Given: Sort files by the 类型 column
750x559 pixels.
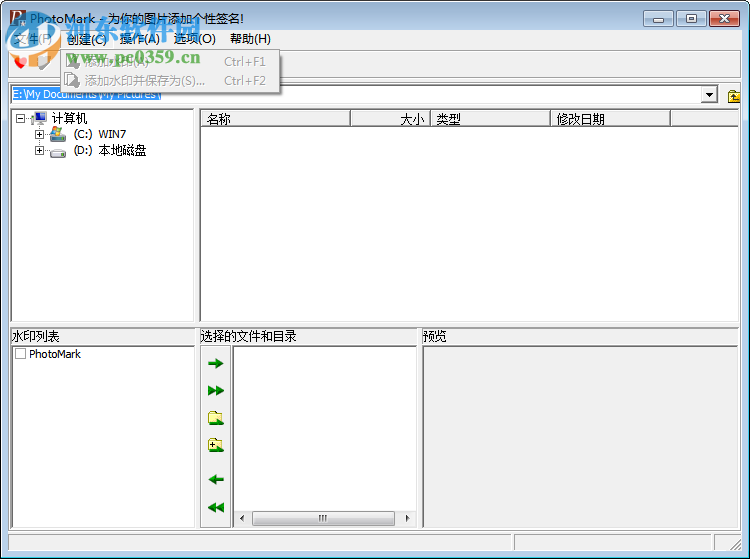Looking at the screenshot, I should pyautogui.click(x=491, y=119).
